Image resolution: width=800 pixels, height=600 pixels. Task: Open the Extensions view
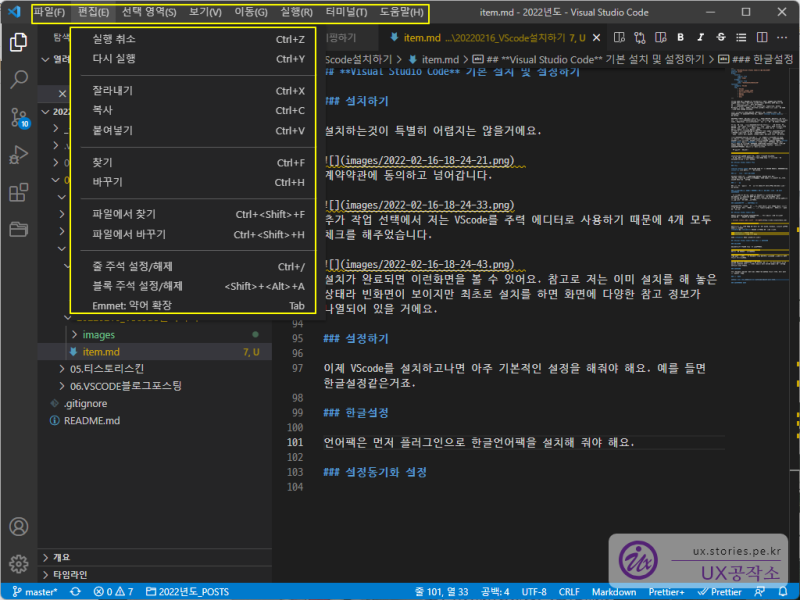pos(18,192)
